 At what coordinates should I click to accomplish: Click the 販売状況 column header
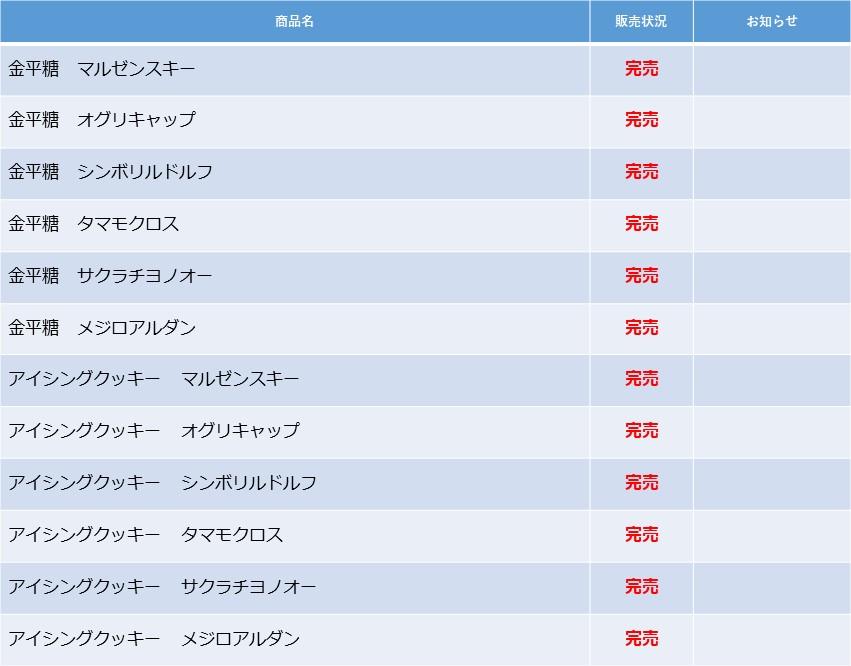[x=641, y=21]
